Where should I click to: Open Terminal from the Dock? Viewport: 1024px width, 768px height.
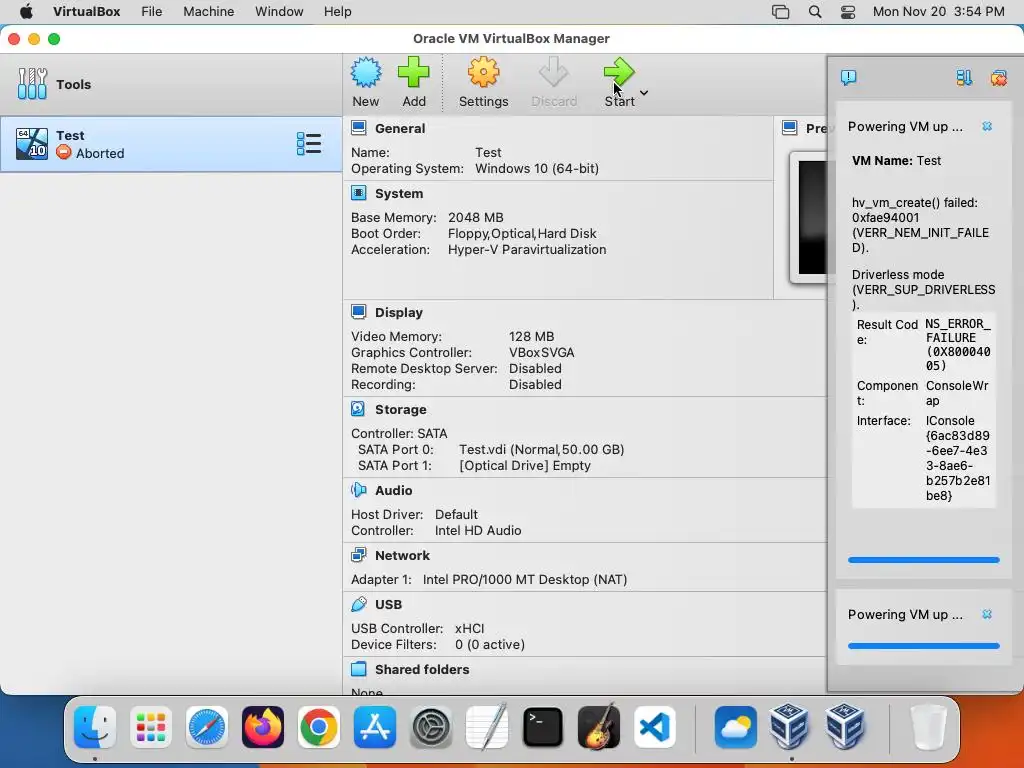[x=543, y=727]
